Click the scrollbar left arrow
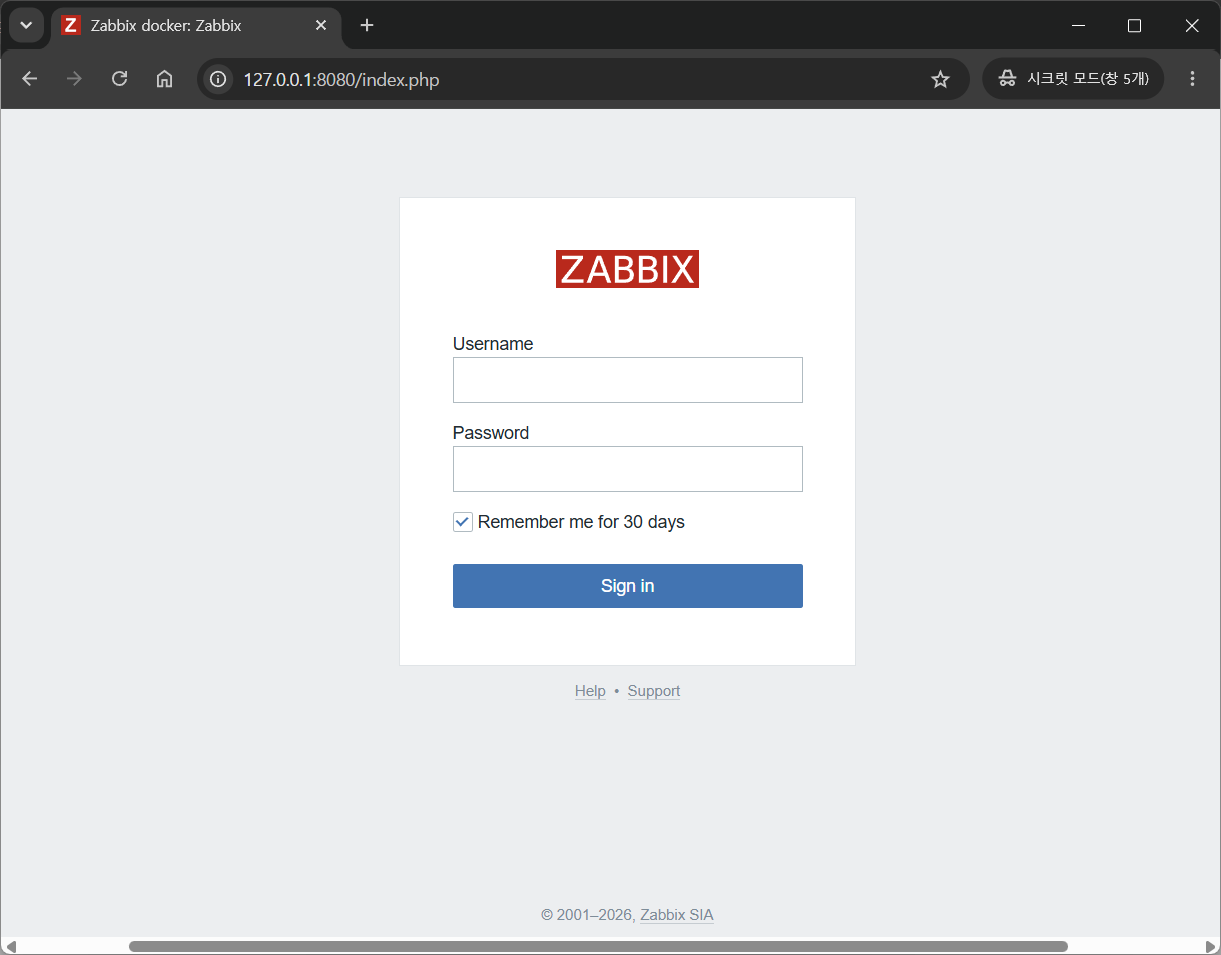This screenshot has width=1221, height=955. point(9,946)
